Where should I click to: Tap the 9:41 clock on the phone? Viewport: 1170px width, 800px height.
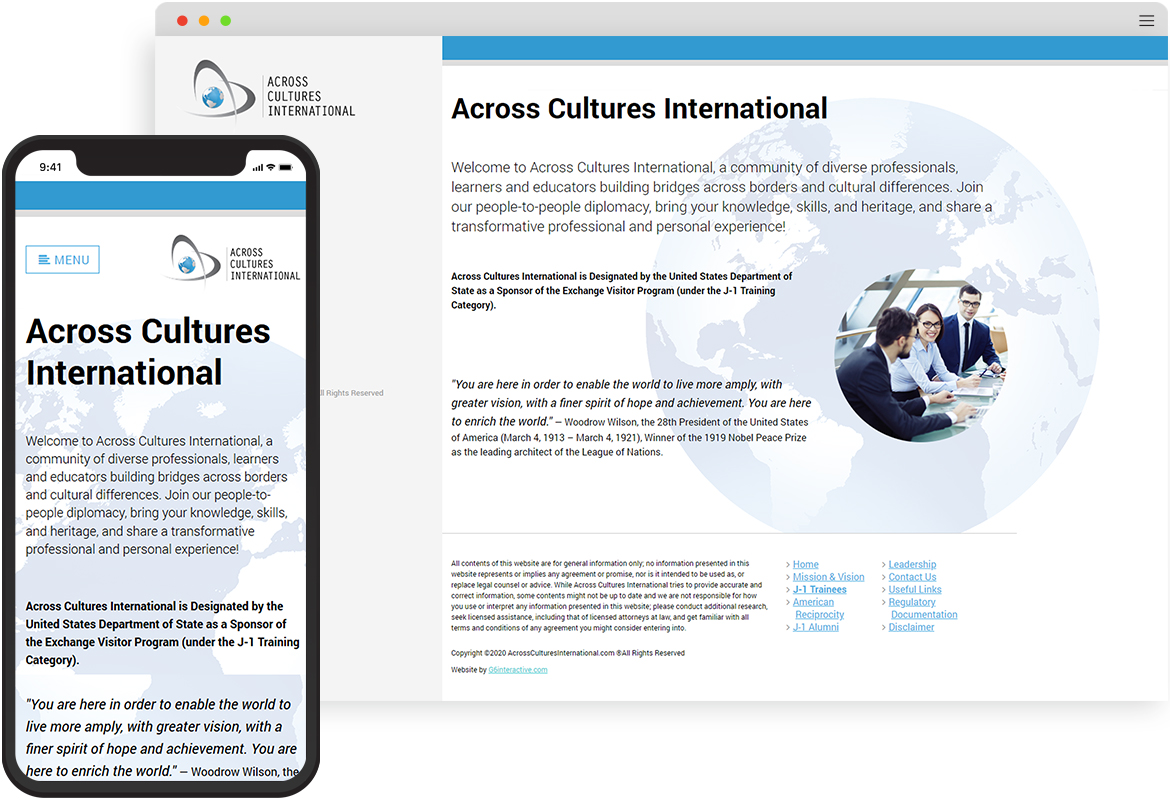51,167
